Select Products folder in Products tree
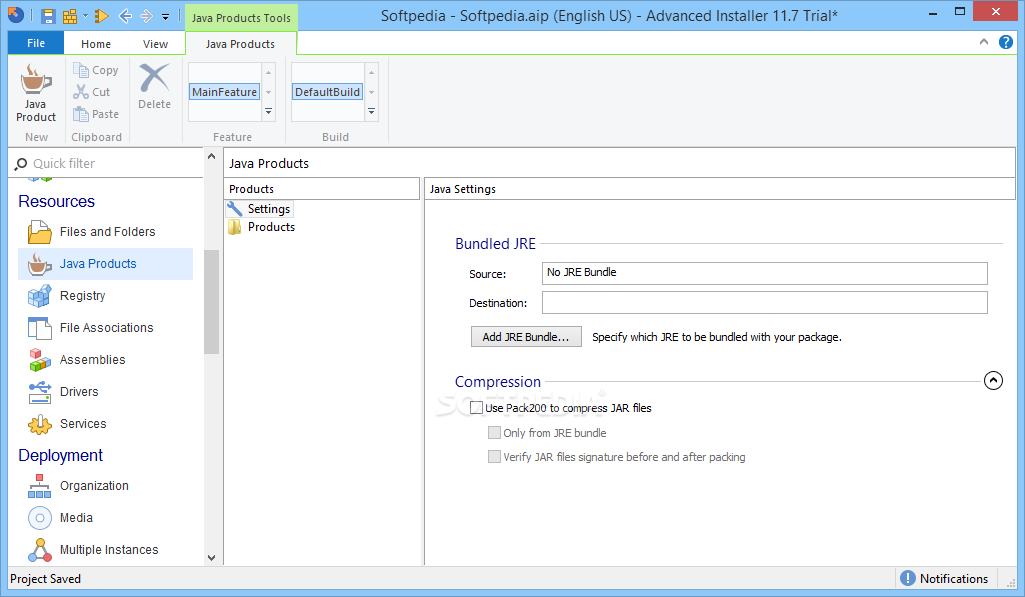The width and height of the screenshot is (1025, 597). [x=261, y=227]
